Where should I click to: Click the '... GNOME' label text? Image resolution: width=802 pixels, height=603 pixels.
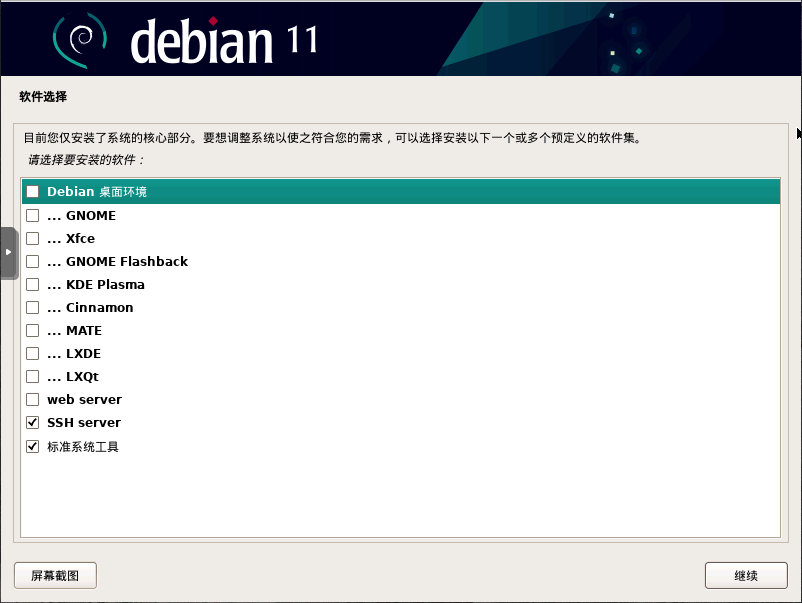click(x=81, y=215)
